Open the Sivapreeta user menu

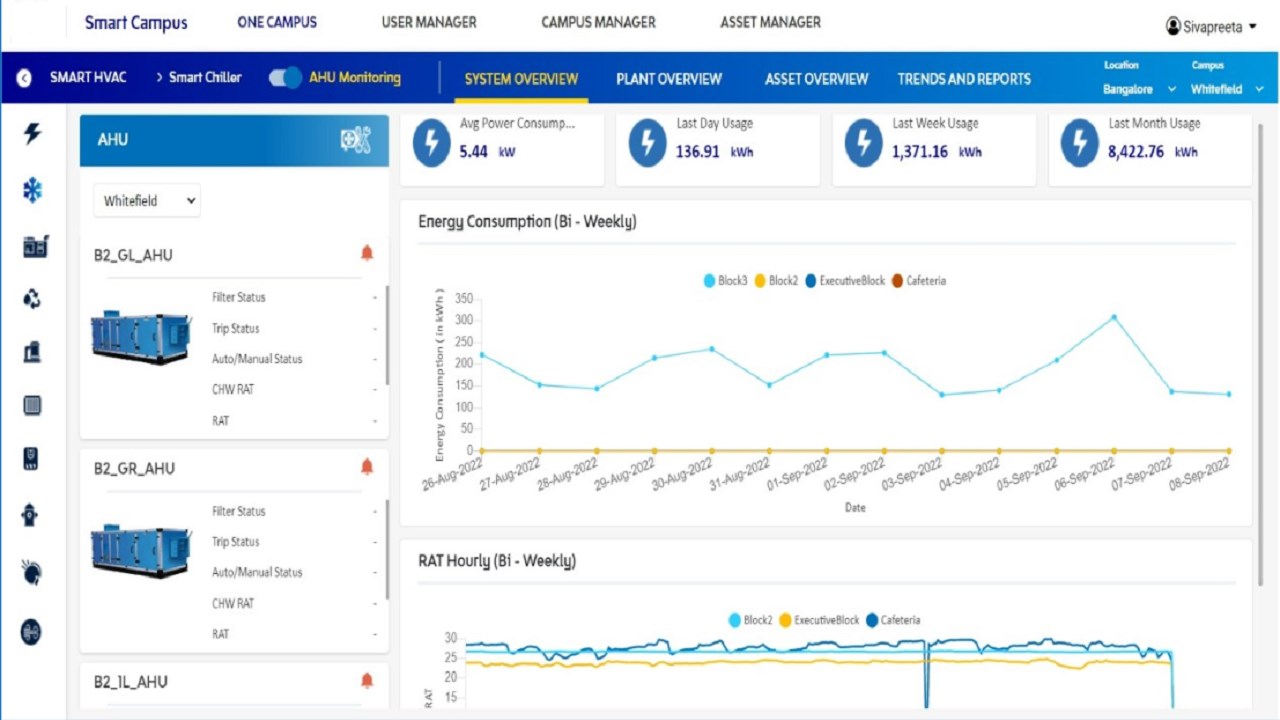(x=1211, y=27)
